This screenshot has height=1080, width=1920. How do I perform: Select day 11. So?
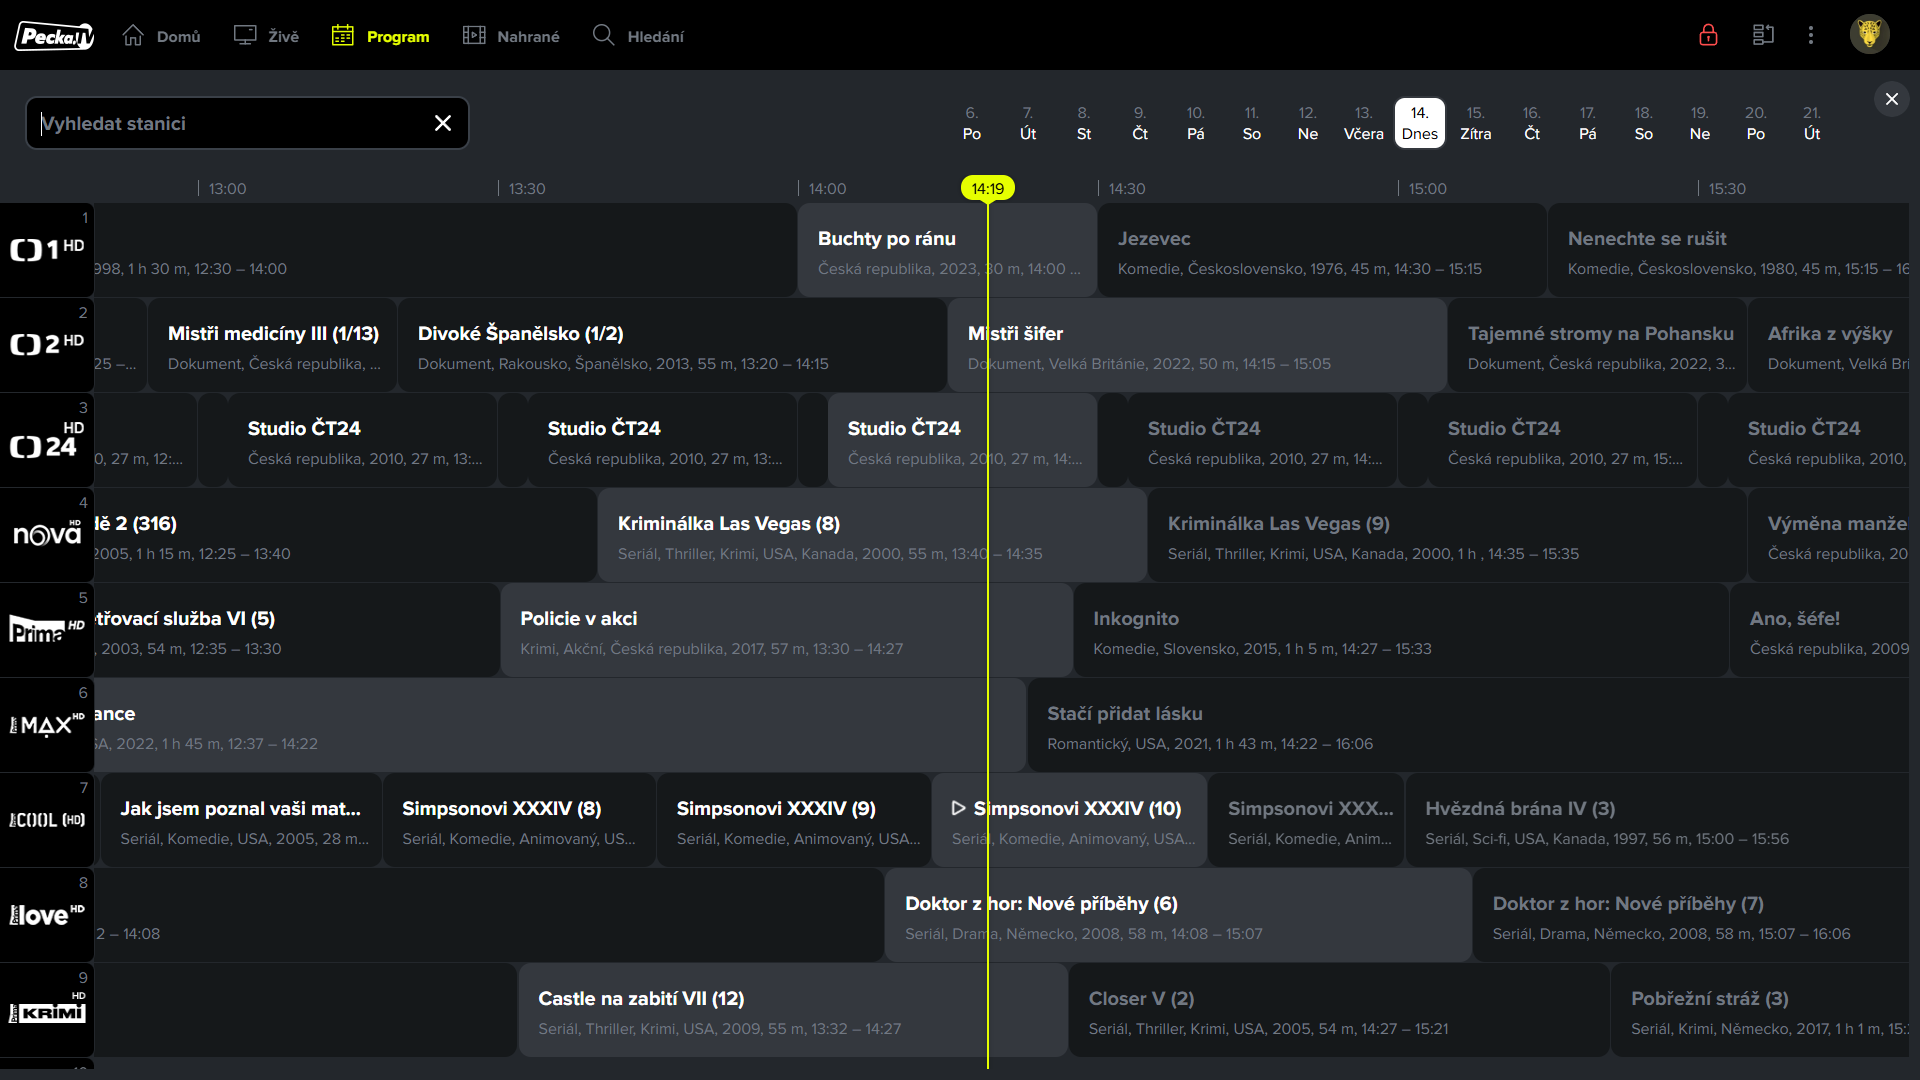1252,123
